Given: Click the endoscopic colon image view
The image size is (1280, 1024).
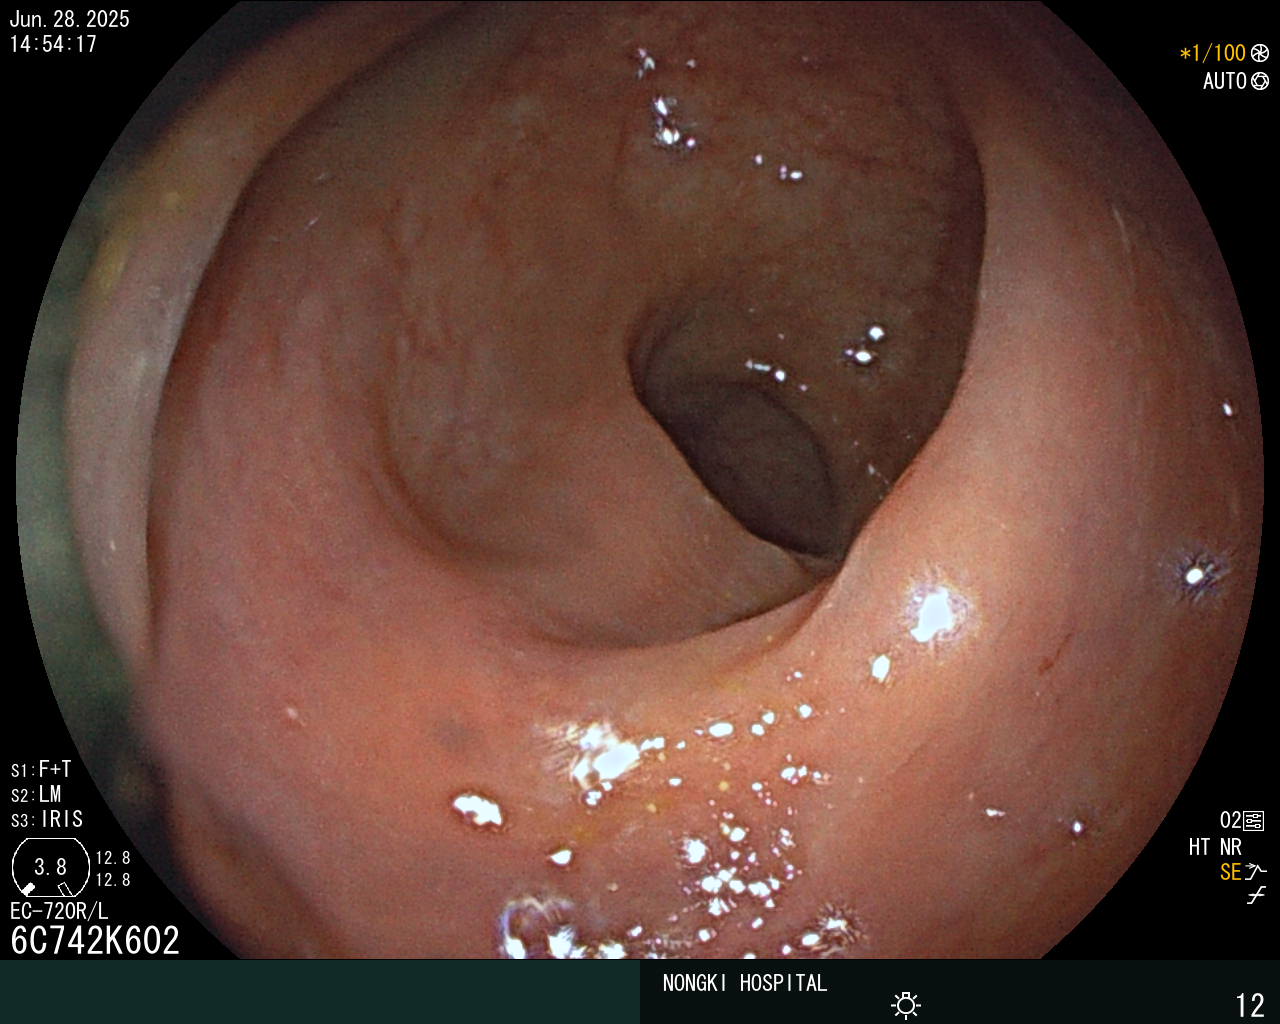Looking at the screenshot, I should [640, 480].
